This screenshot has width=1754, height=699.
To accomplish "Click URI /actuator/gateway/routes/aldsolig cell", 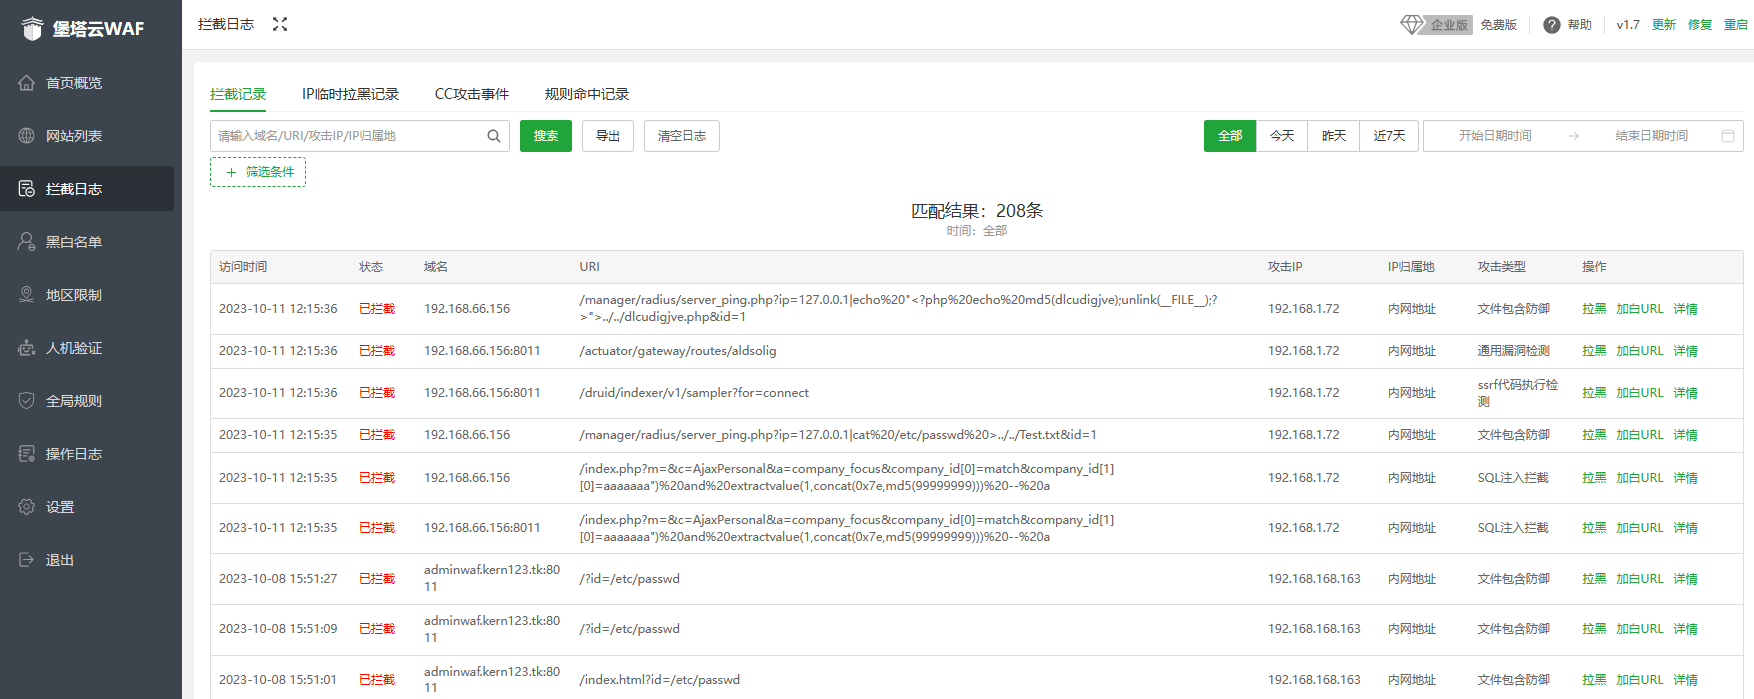I will tap(678, 351).
